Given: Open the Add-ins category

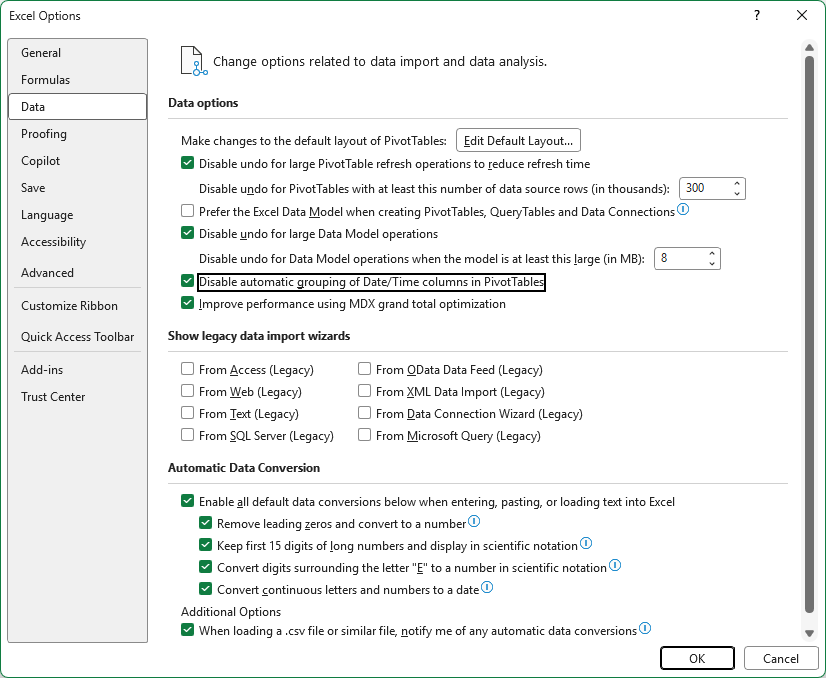Looking at the screenshot, I should click(77, 370).
